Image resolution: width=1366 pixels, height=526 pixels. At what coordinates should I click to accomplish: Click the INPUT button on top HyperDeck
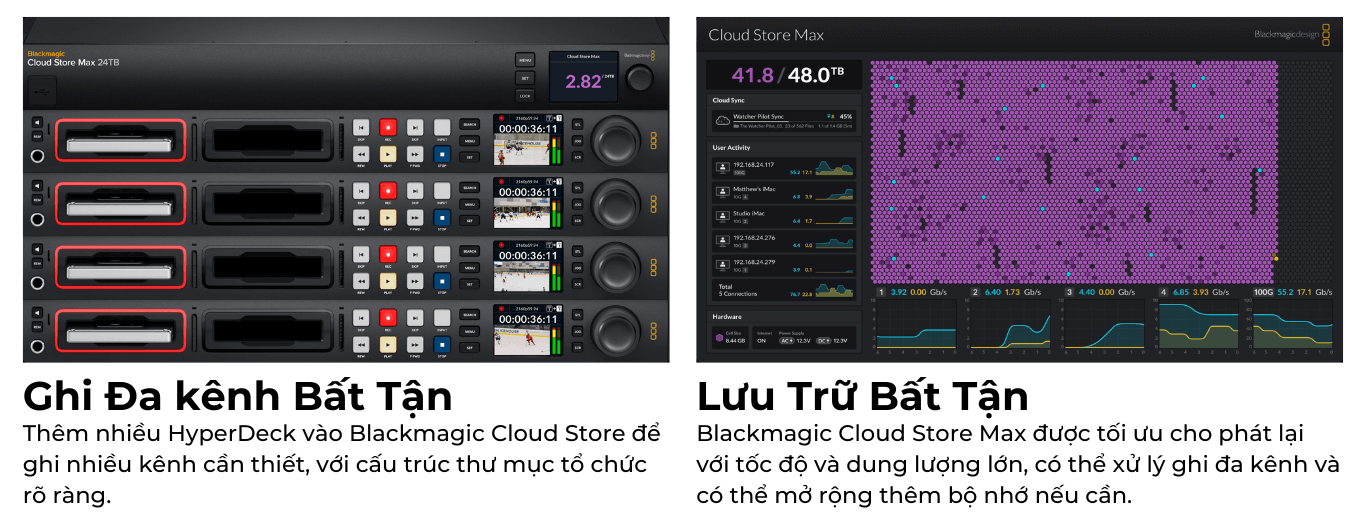[x=442, y=127]
